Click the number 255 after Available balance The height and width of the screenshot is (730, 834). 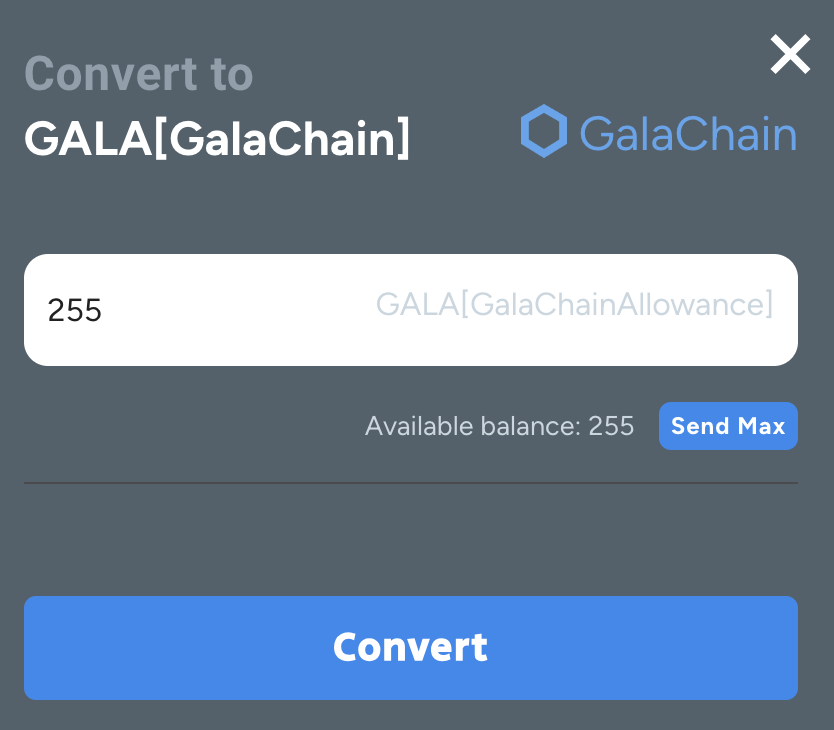click(611, 426)
